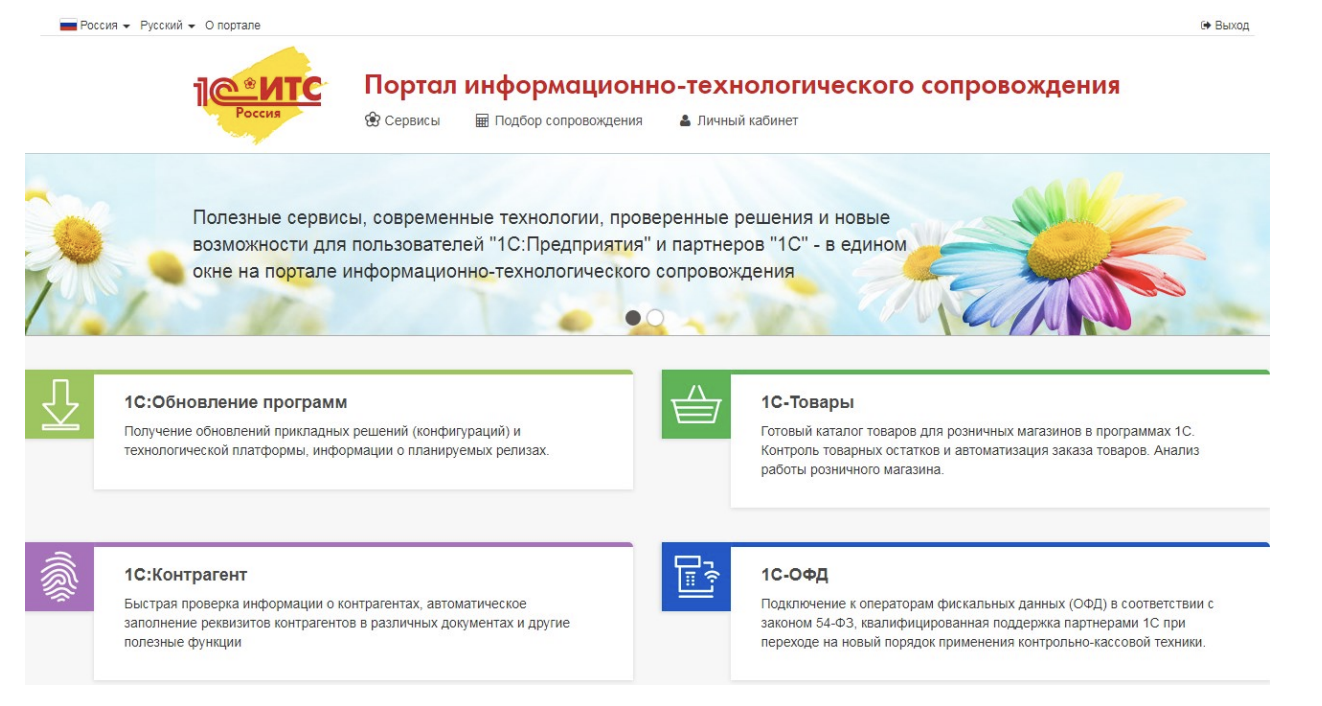Open the 1С:Контрагент service title
The width and height of the screenshot is (1322, 706).
(185, 575)
